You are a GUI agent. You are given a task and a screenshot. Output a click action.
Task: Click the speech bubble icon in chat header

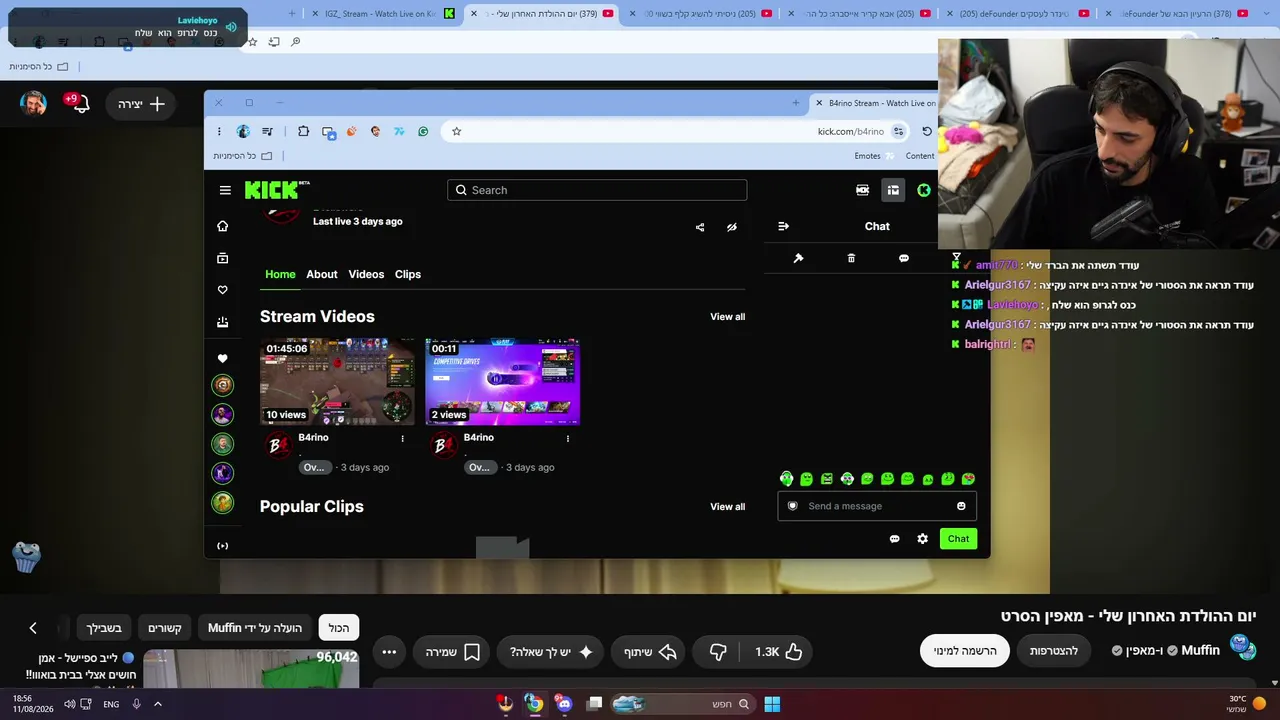pyautogui.click(x=904, y=258)
